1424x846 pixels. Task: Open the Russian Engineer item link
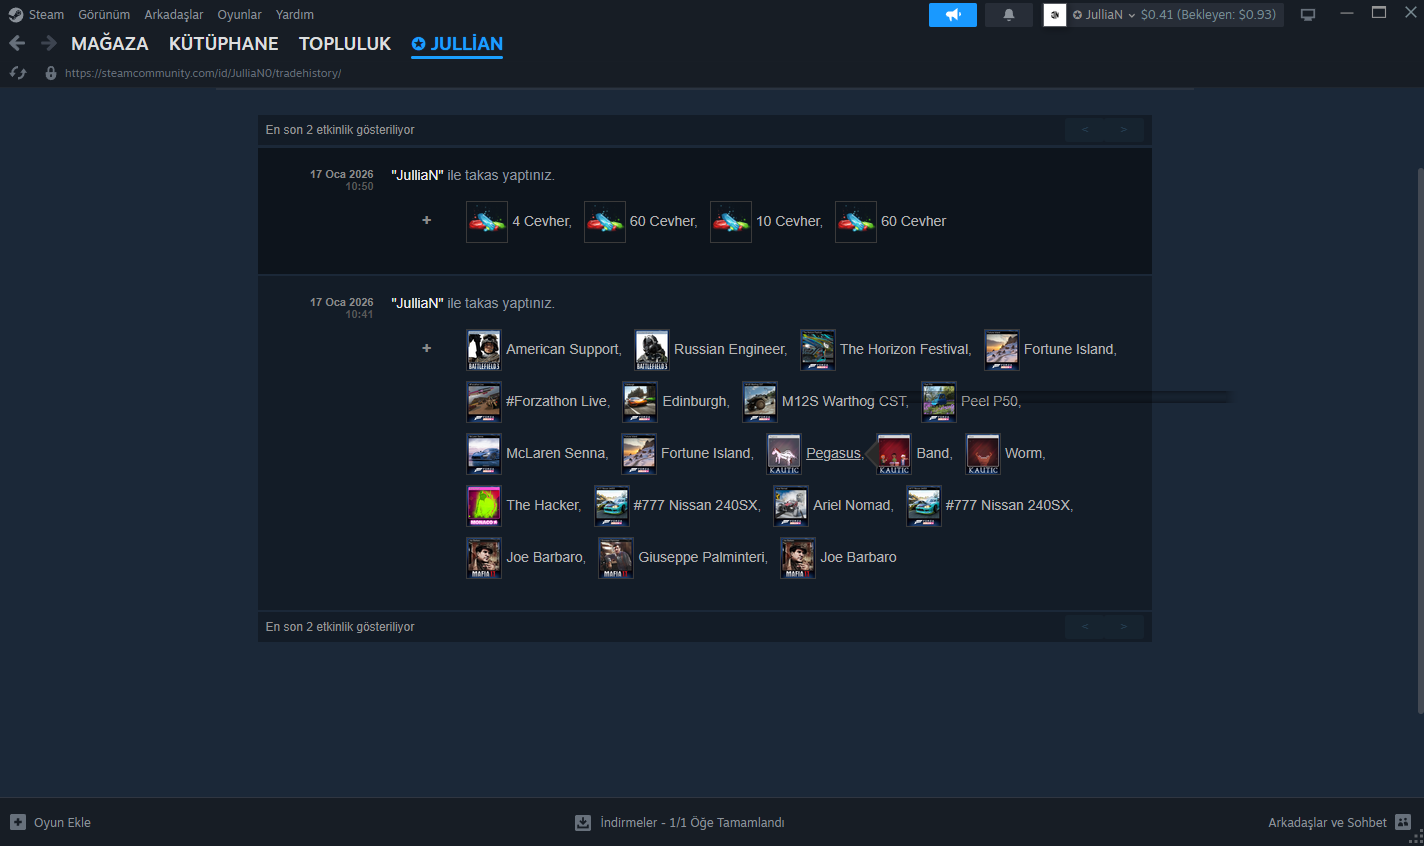729,349
